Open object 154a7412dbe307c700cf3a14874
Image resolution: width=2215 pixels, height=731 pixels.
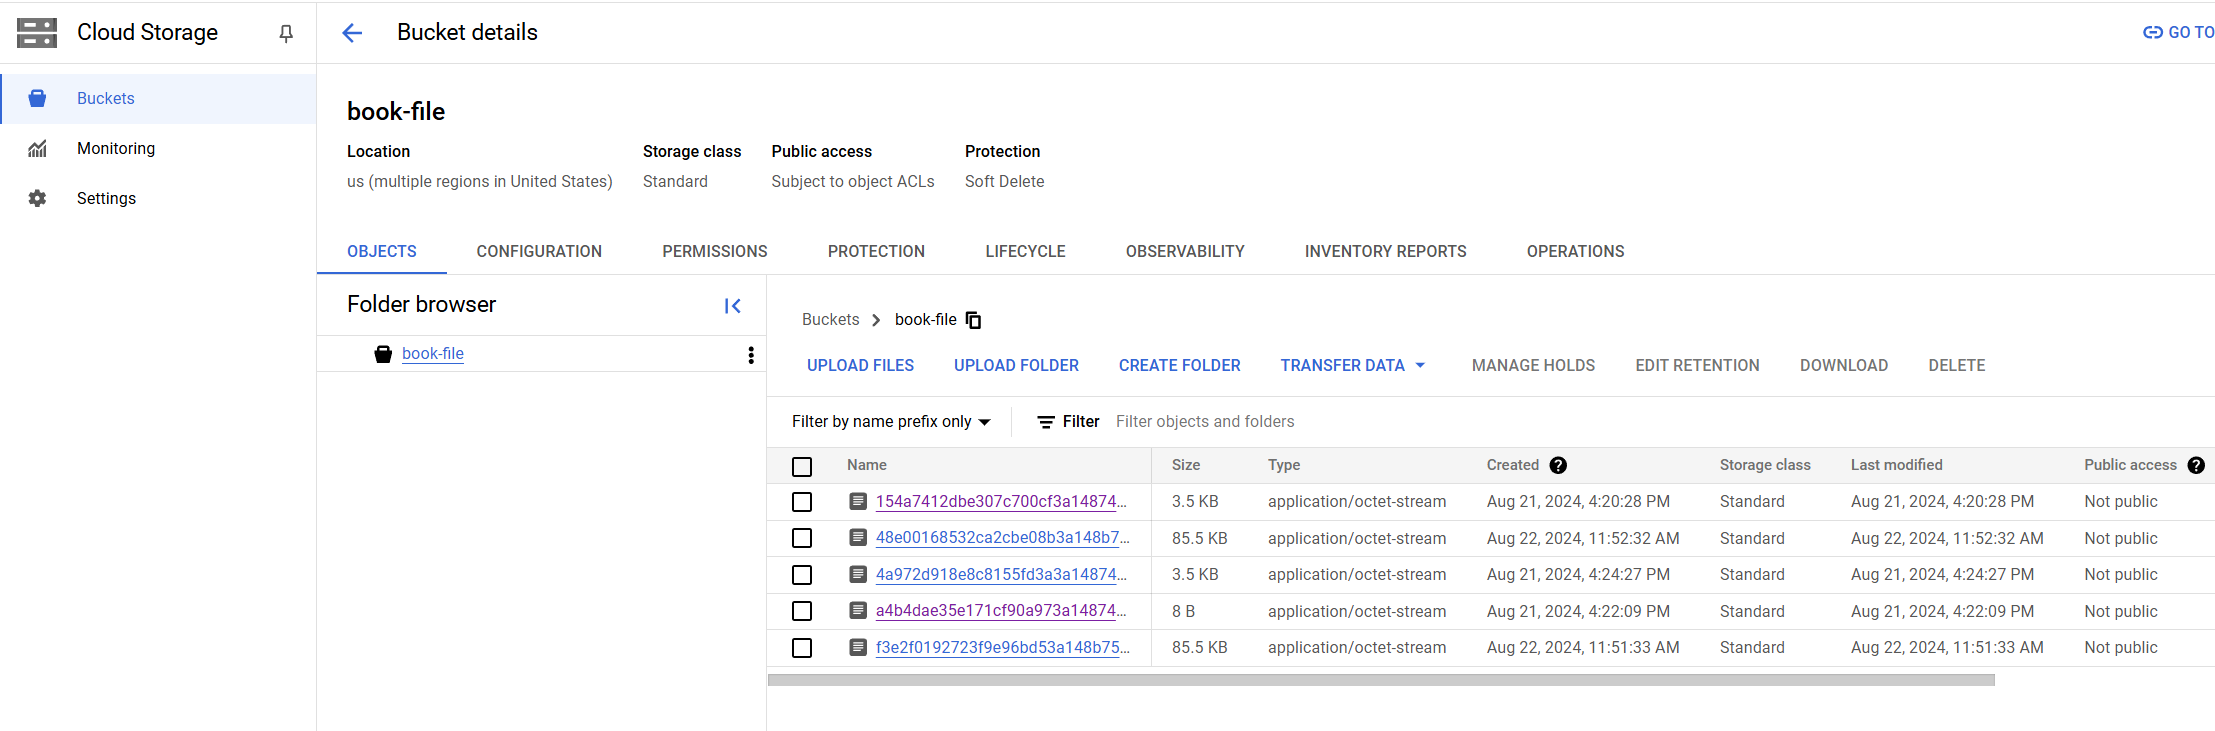point(1001,502)
